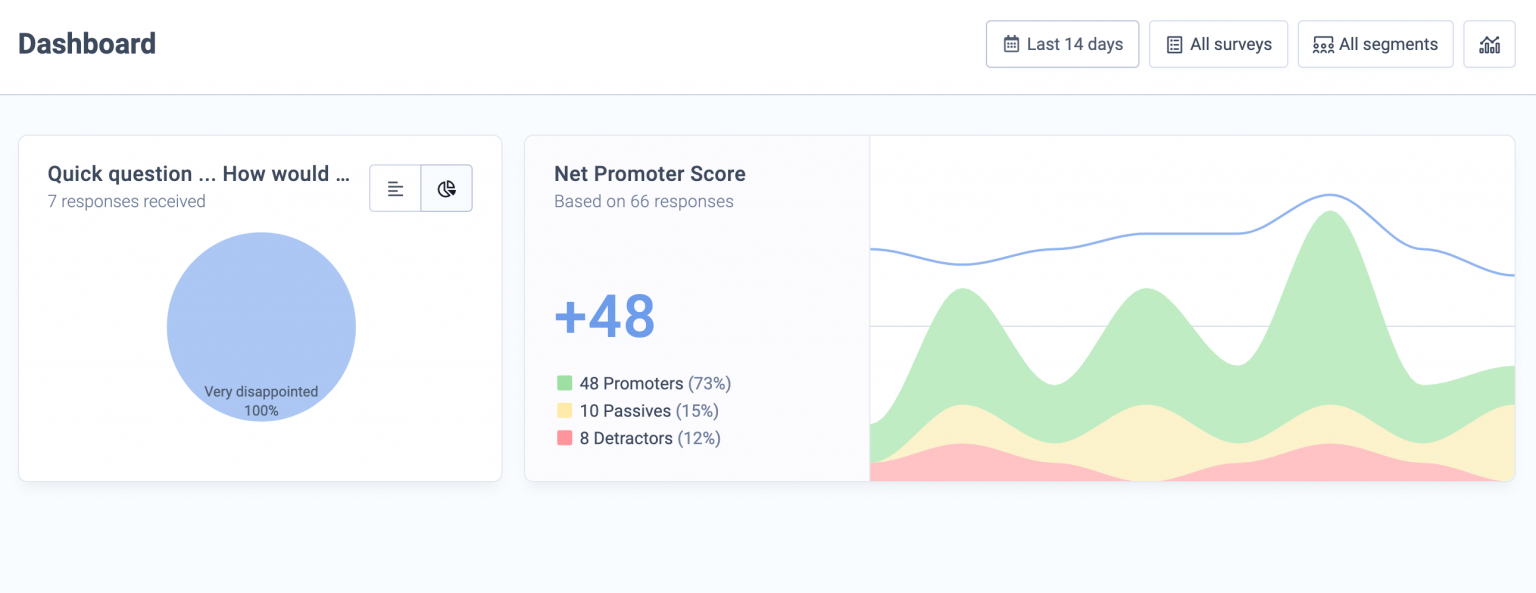Click the survey list icon in All surveys
1536x593 pixels.
pos(1173,44)
